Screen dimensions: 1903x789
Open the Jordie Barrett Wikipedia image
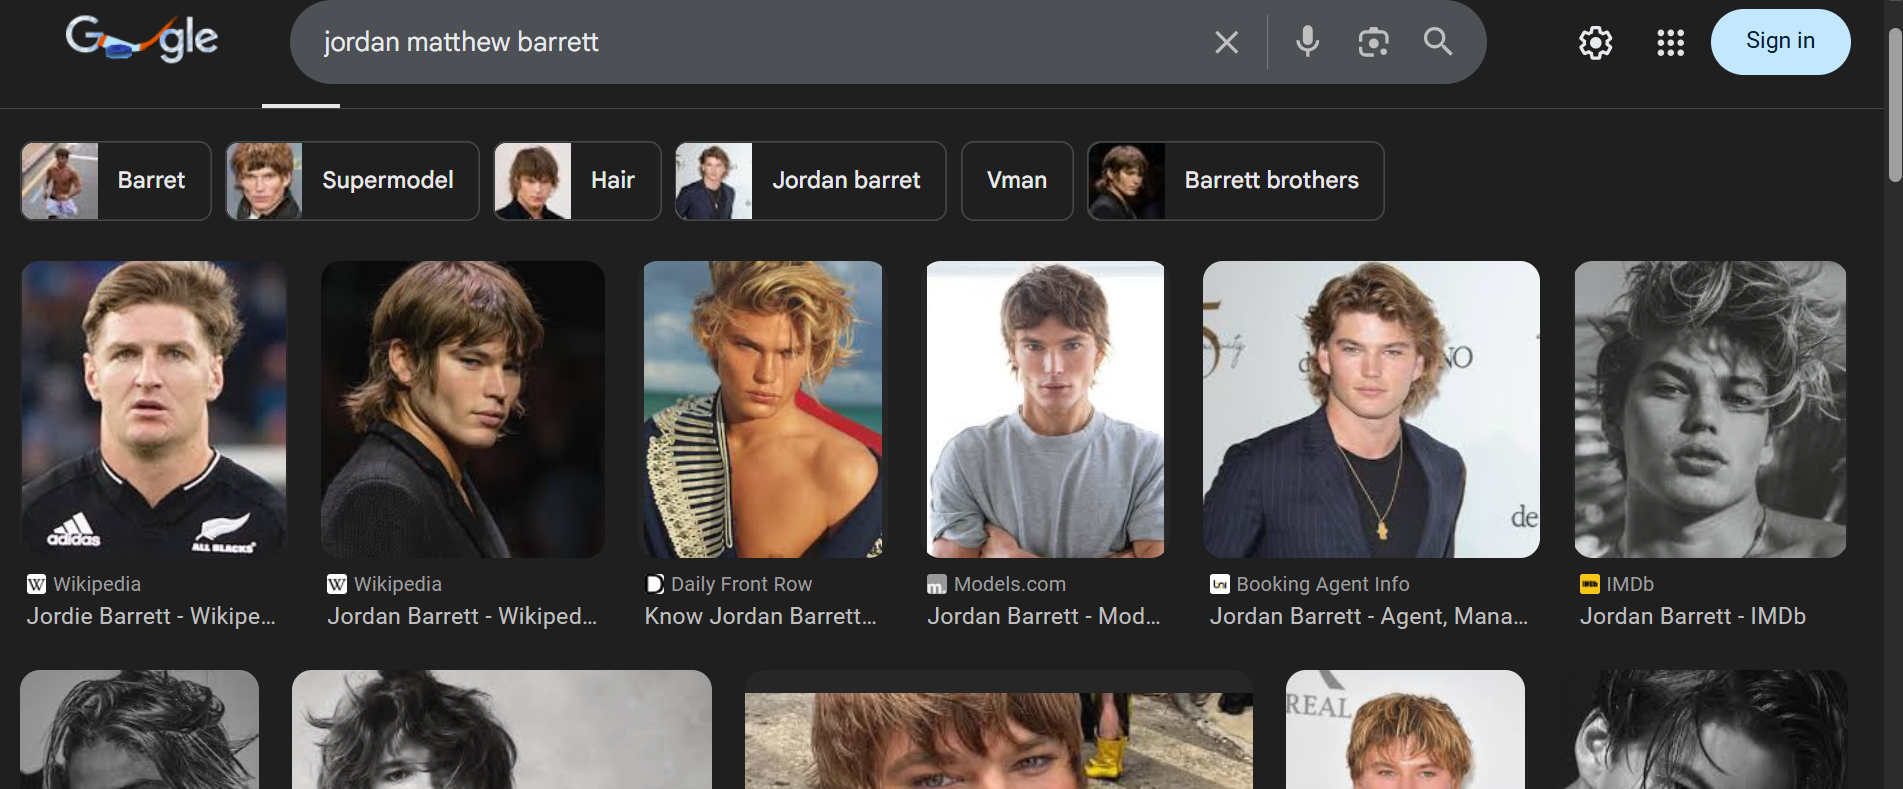[154, 409]
